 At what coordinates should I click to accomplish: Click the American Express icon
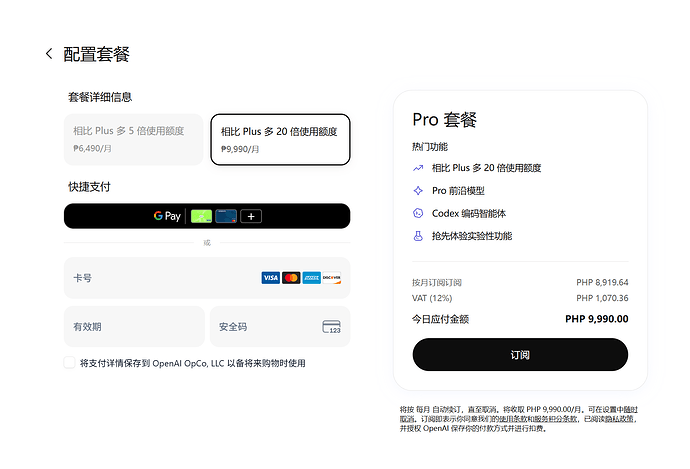tap(312, 278)
